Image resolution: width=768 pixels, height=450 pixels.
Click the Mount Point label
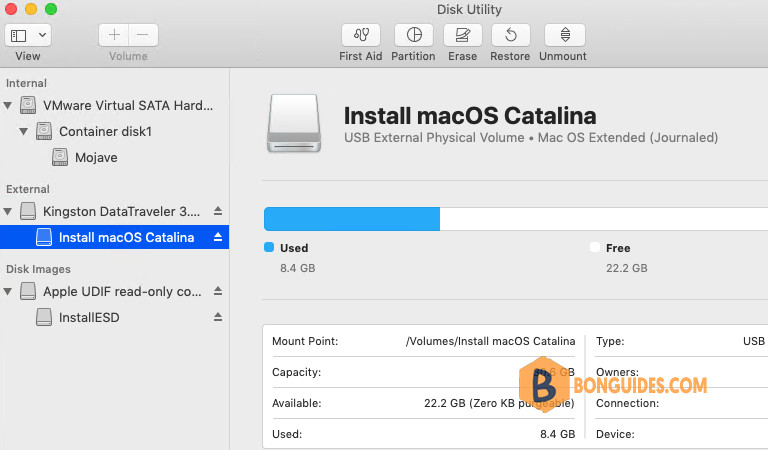pos(305,341)
